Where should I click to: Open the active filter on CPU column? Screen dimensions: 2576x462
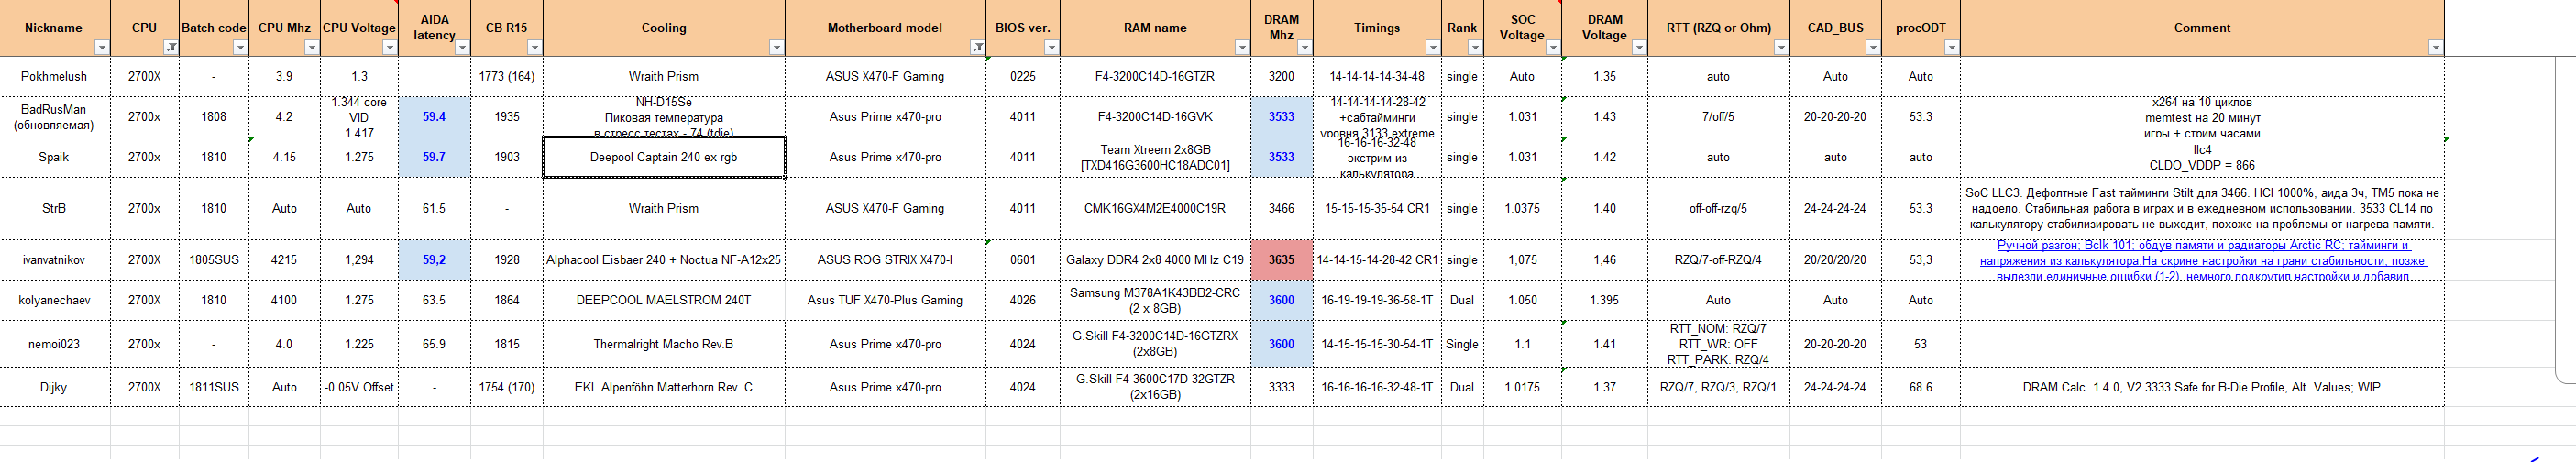tap(171, 47)
